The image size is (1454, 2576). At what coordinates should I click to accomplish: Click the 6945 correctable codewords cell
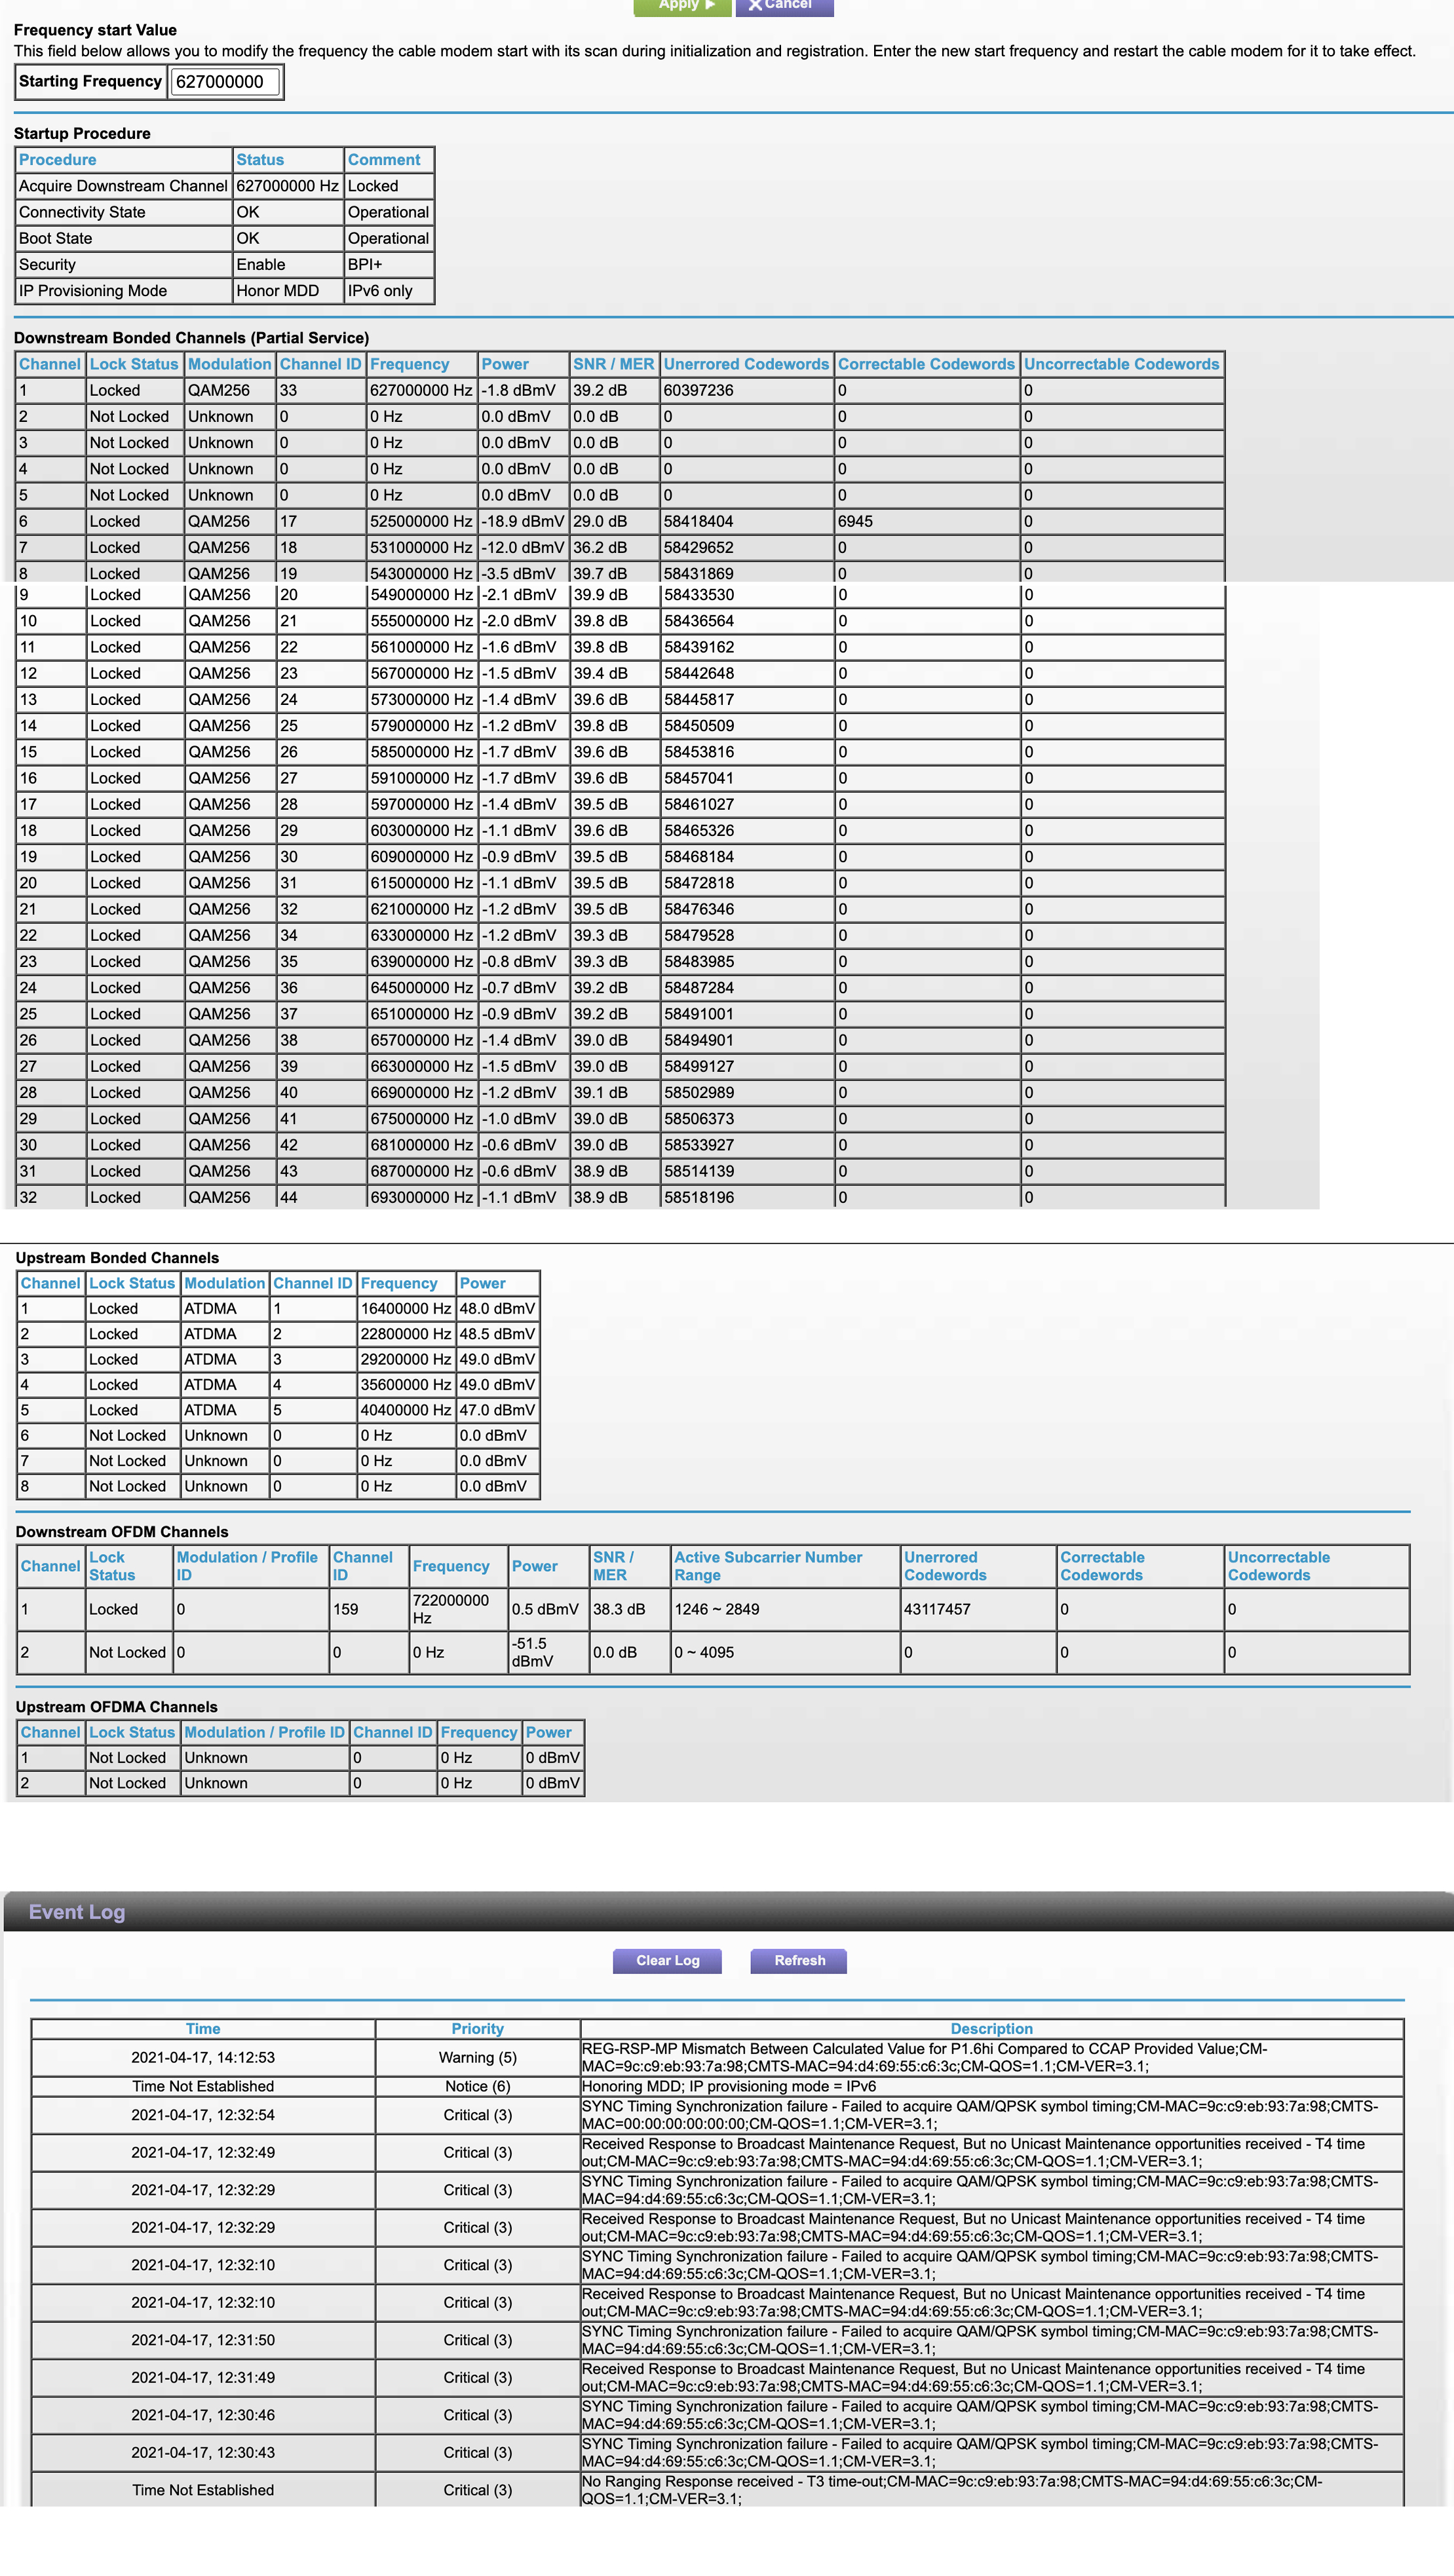click(855, 521)
